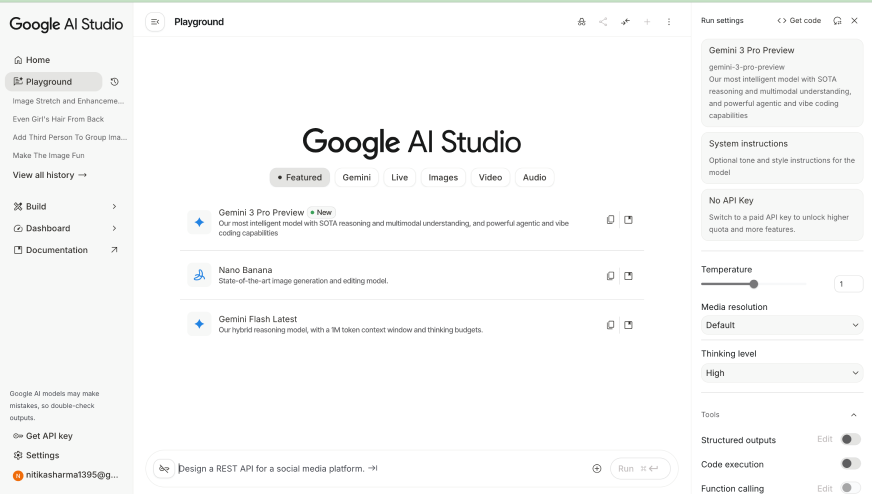
Task: Copy the Nano Banana model name
Action: point(610,276)
